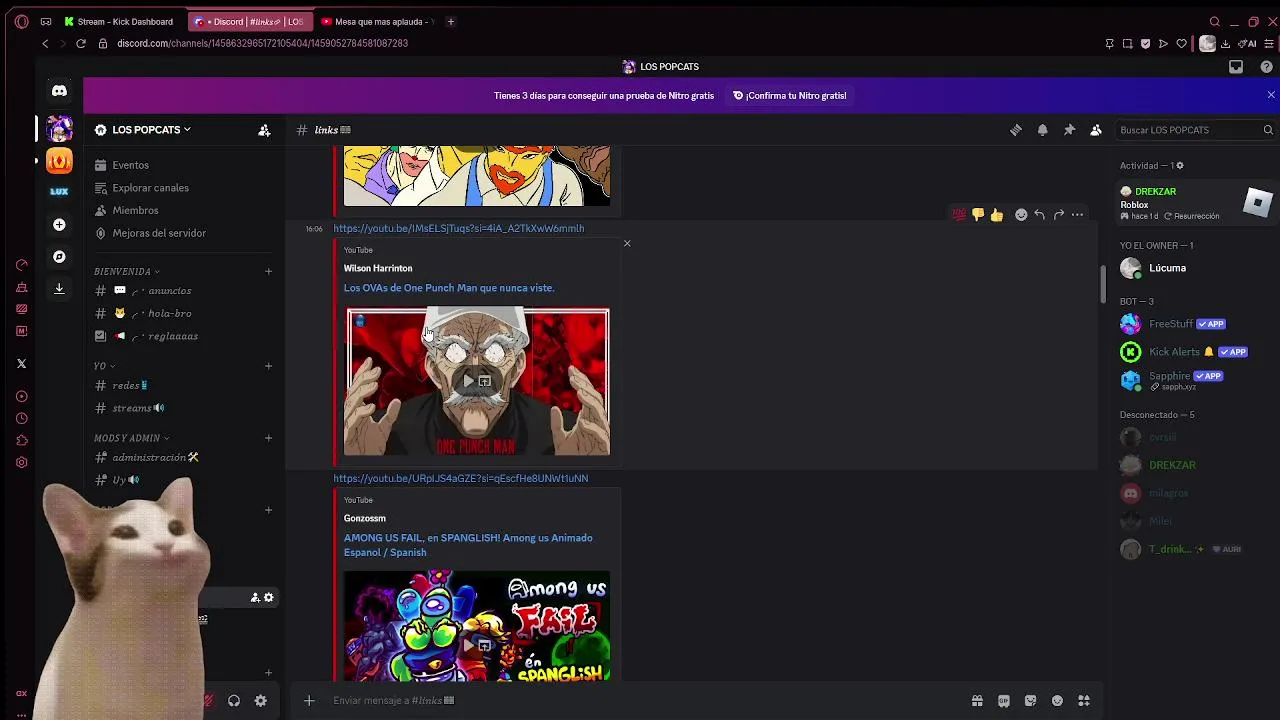The image size is (1280, 720).
Task: Reply to message with arrow icon
Action: pyautogui.click(x=1040, y=215)
